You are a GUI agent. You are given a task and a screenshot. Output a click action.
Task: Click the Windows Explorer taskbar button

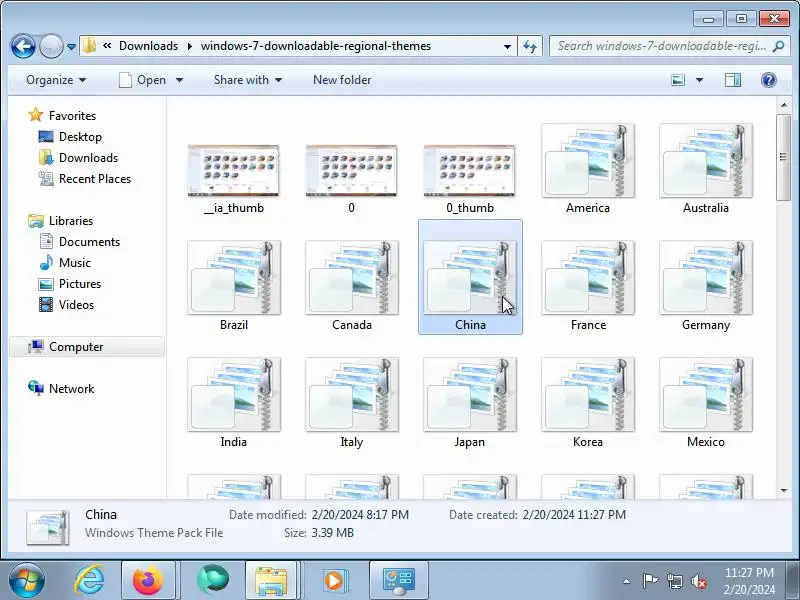(271, 581)
